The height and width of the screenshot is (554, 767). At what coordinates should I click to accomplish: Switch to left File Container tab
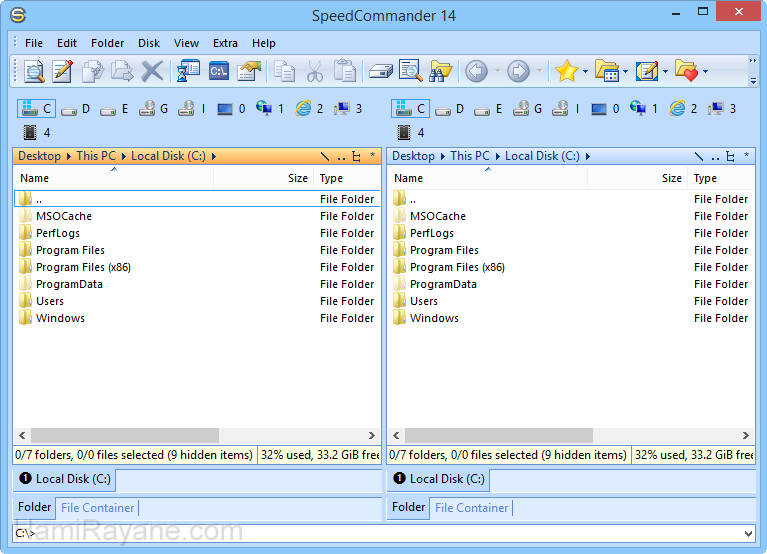click(x=97, y=508)
